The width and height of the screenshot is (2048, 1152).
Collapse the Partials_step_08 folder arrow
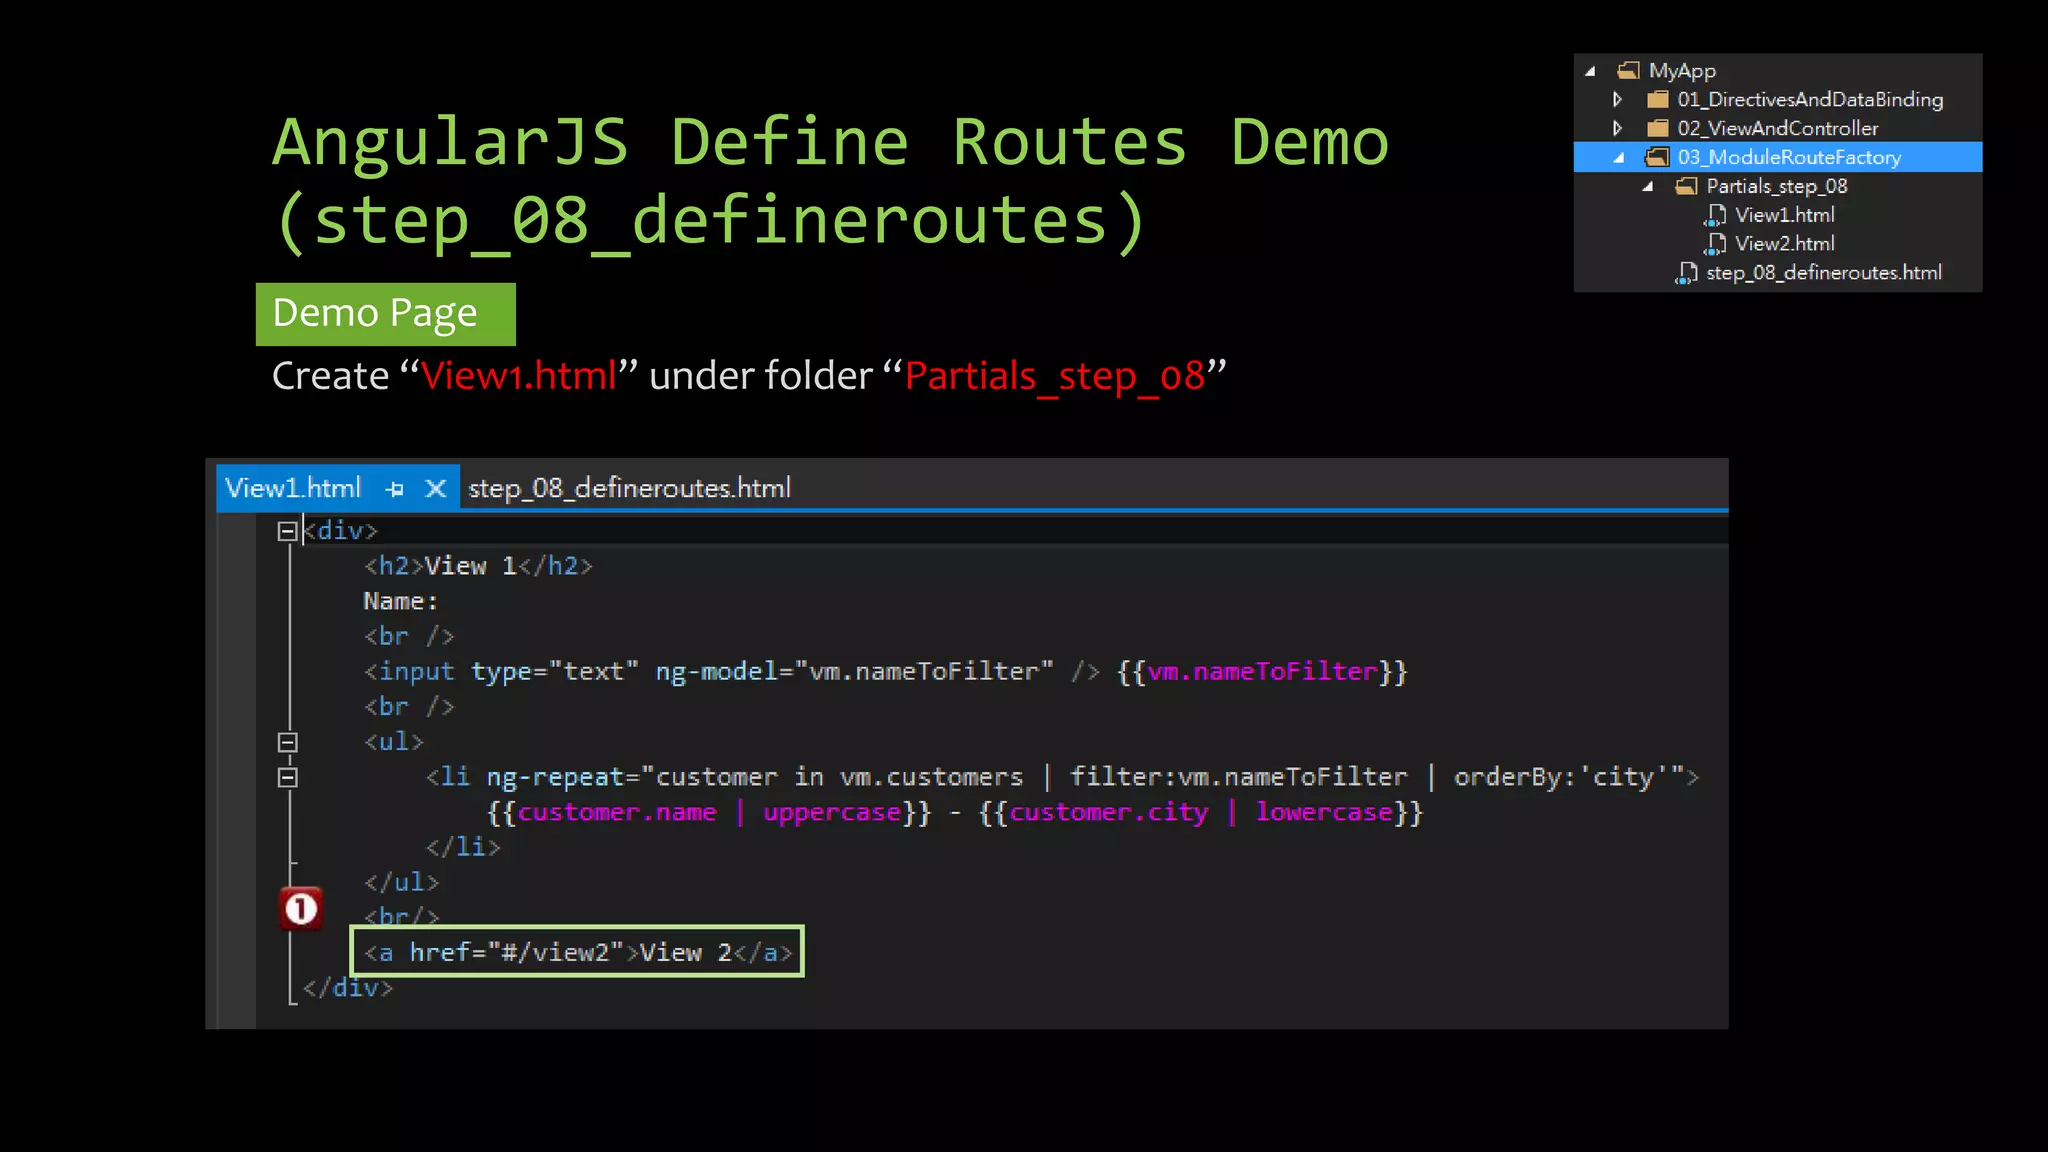1648,186
